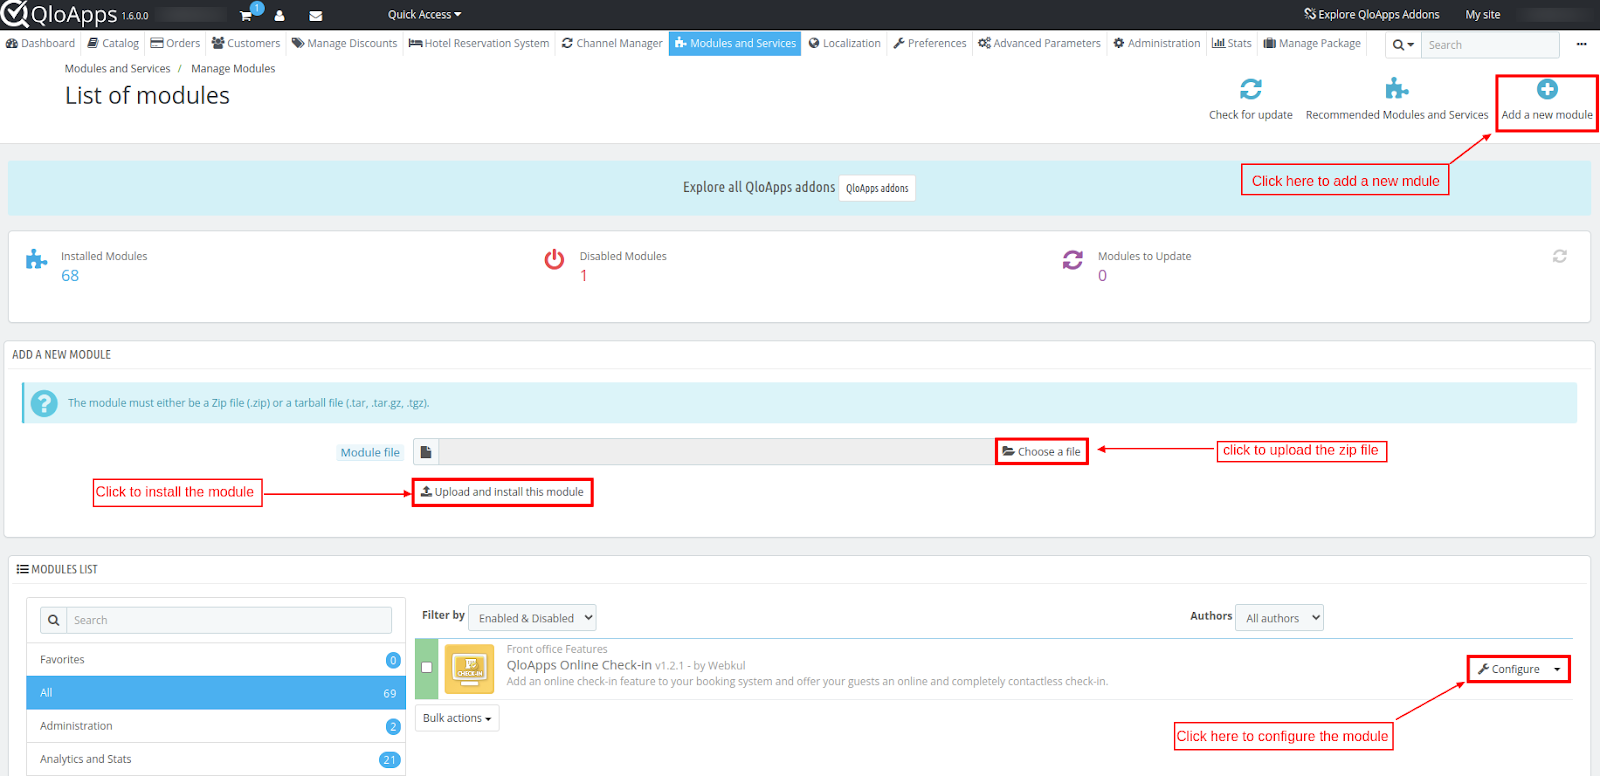Screen dimensions: 1600x776
Task: Click the Online Check-in module thumbnail
Action: [x=469, y=668]
